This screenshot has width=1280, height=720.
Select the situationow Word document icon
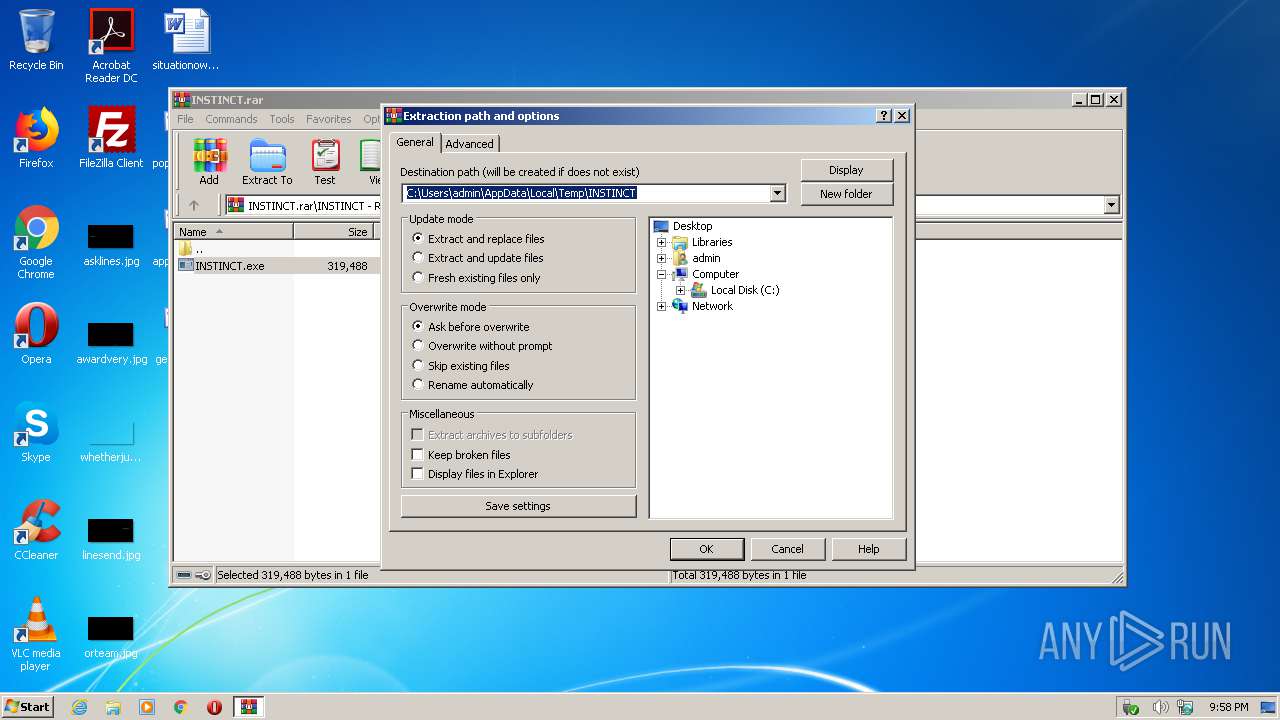click(186, 40)
